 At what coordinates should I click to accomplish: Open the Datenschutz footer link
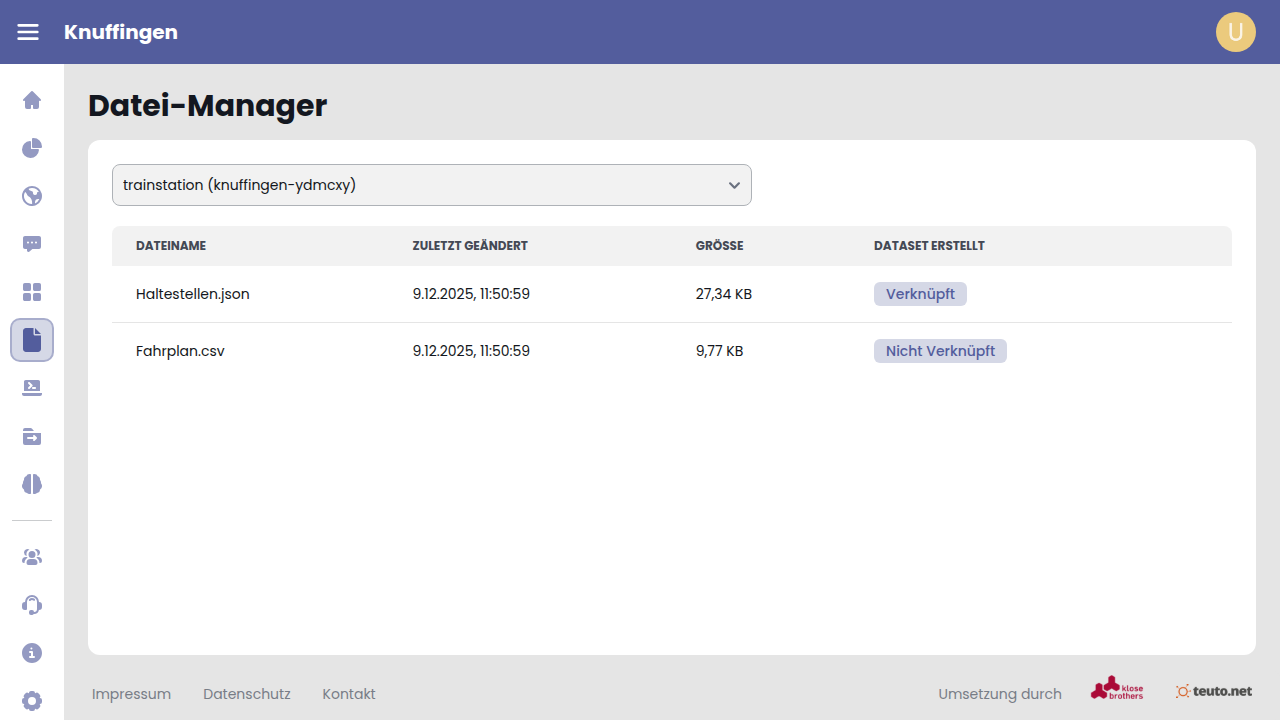(x=247, y=694)
